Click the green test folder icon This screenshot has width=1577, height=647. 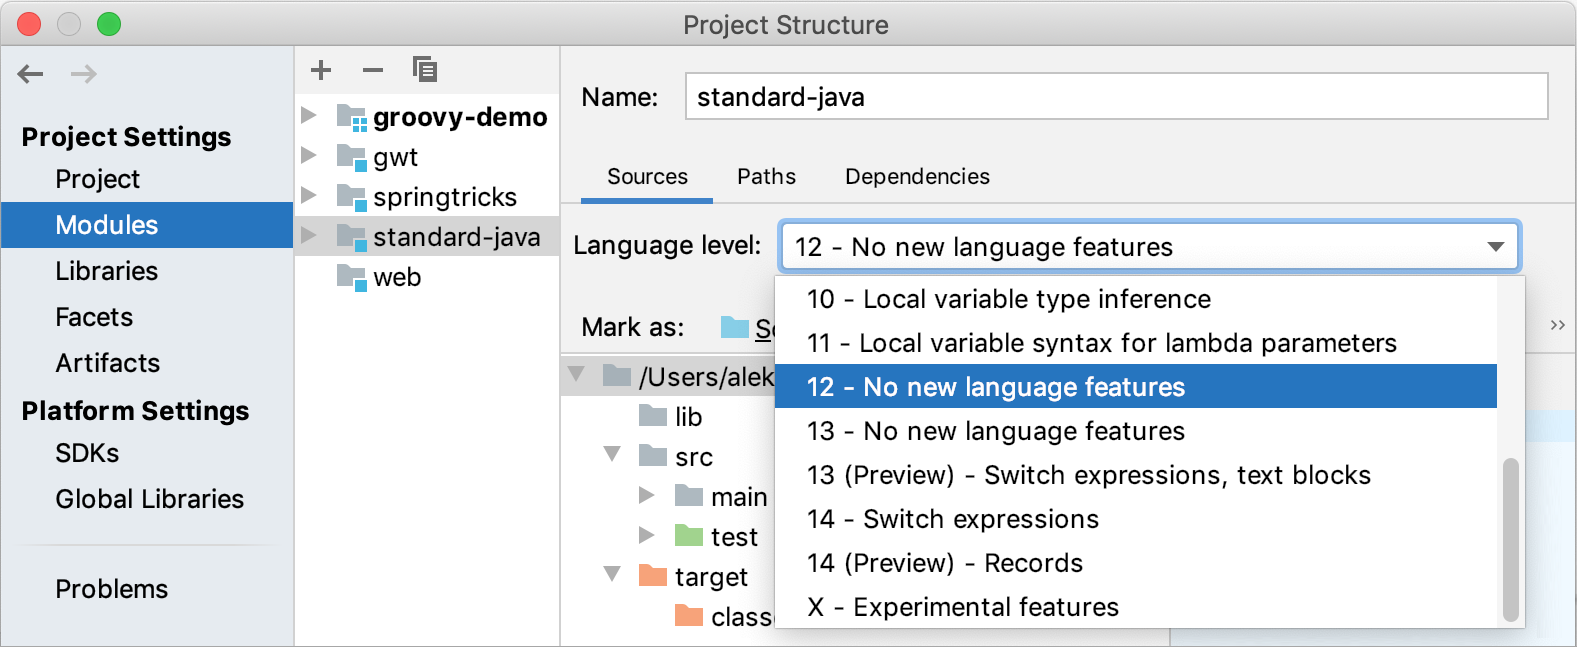pyautogui.click(x=689, y=535)
